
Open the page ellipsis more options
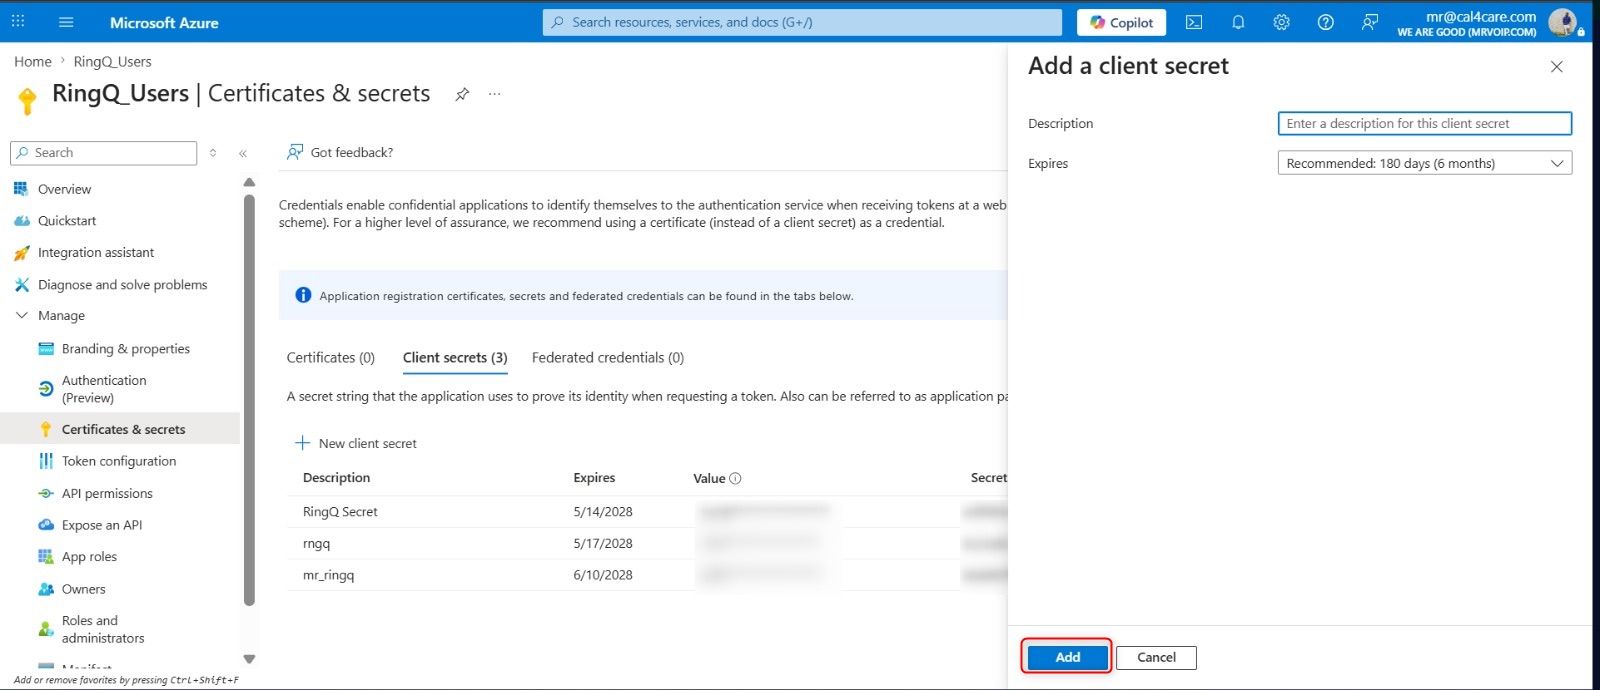tap(494, 94)
